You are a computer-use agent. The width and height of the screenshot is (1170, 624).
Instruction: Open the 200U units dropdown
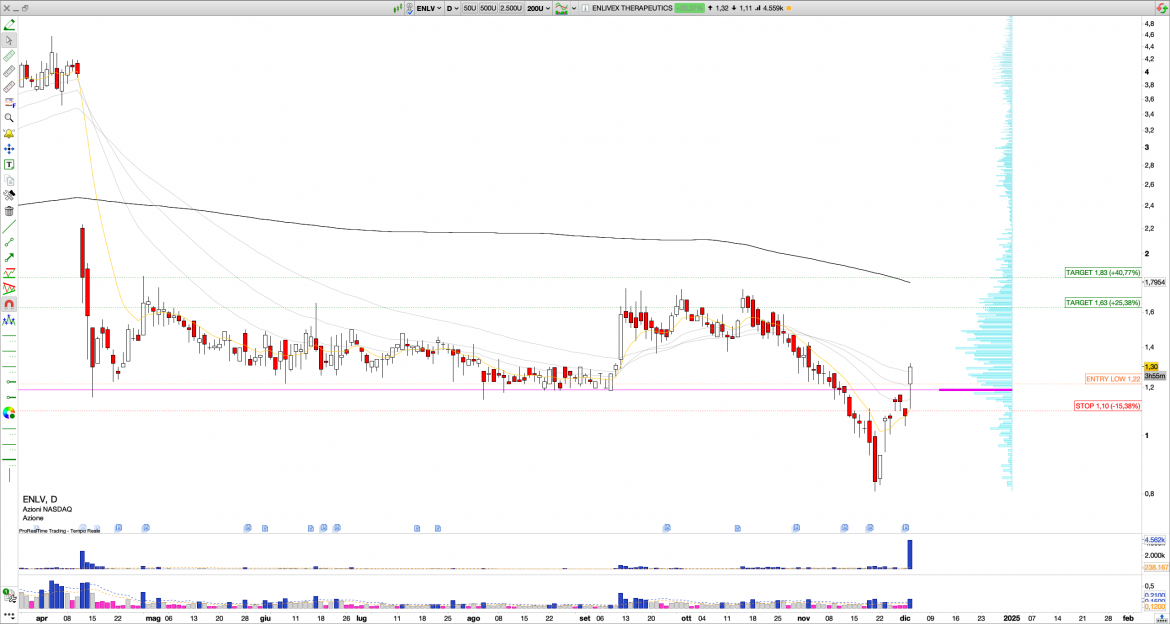[x=537, y=8]
